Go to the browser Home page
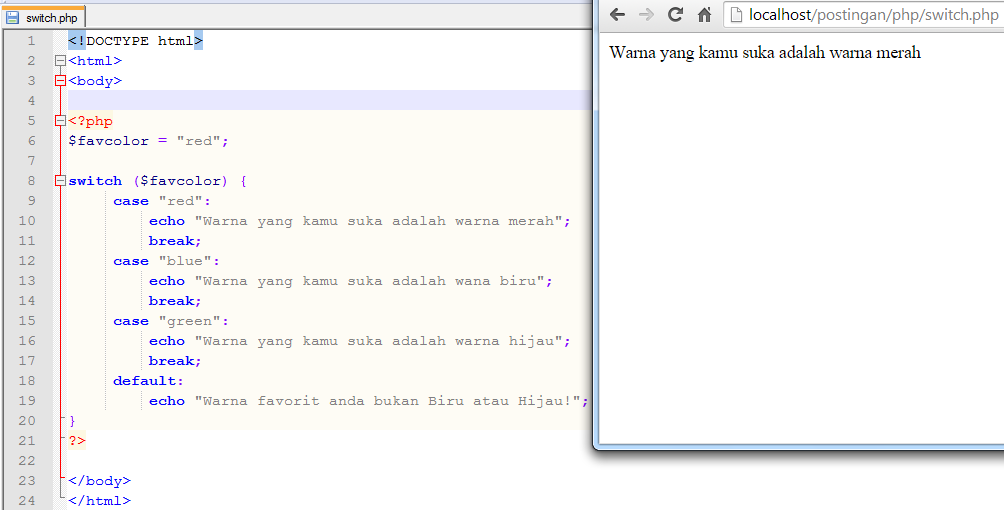 tap(704, 14)
